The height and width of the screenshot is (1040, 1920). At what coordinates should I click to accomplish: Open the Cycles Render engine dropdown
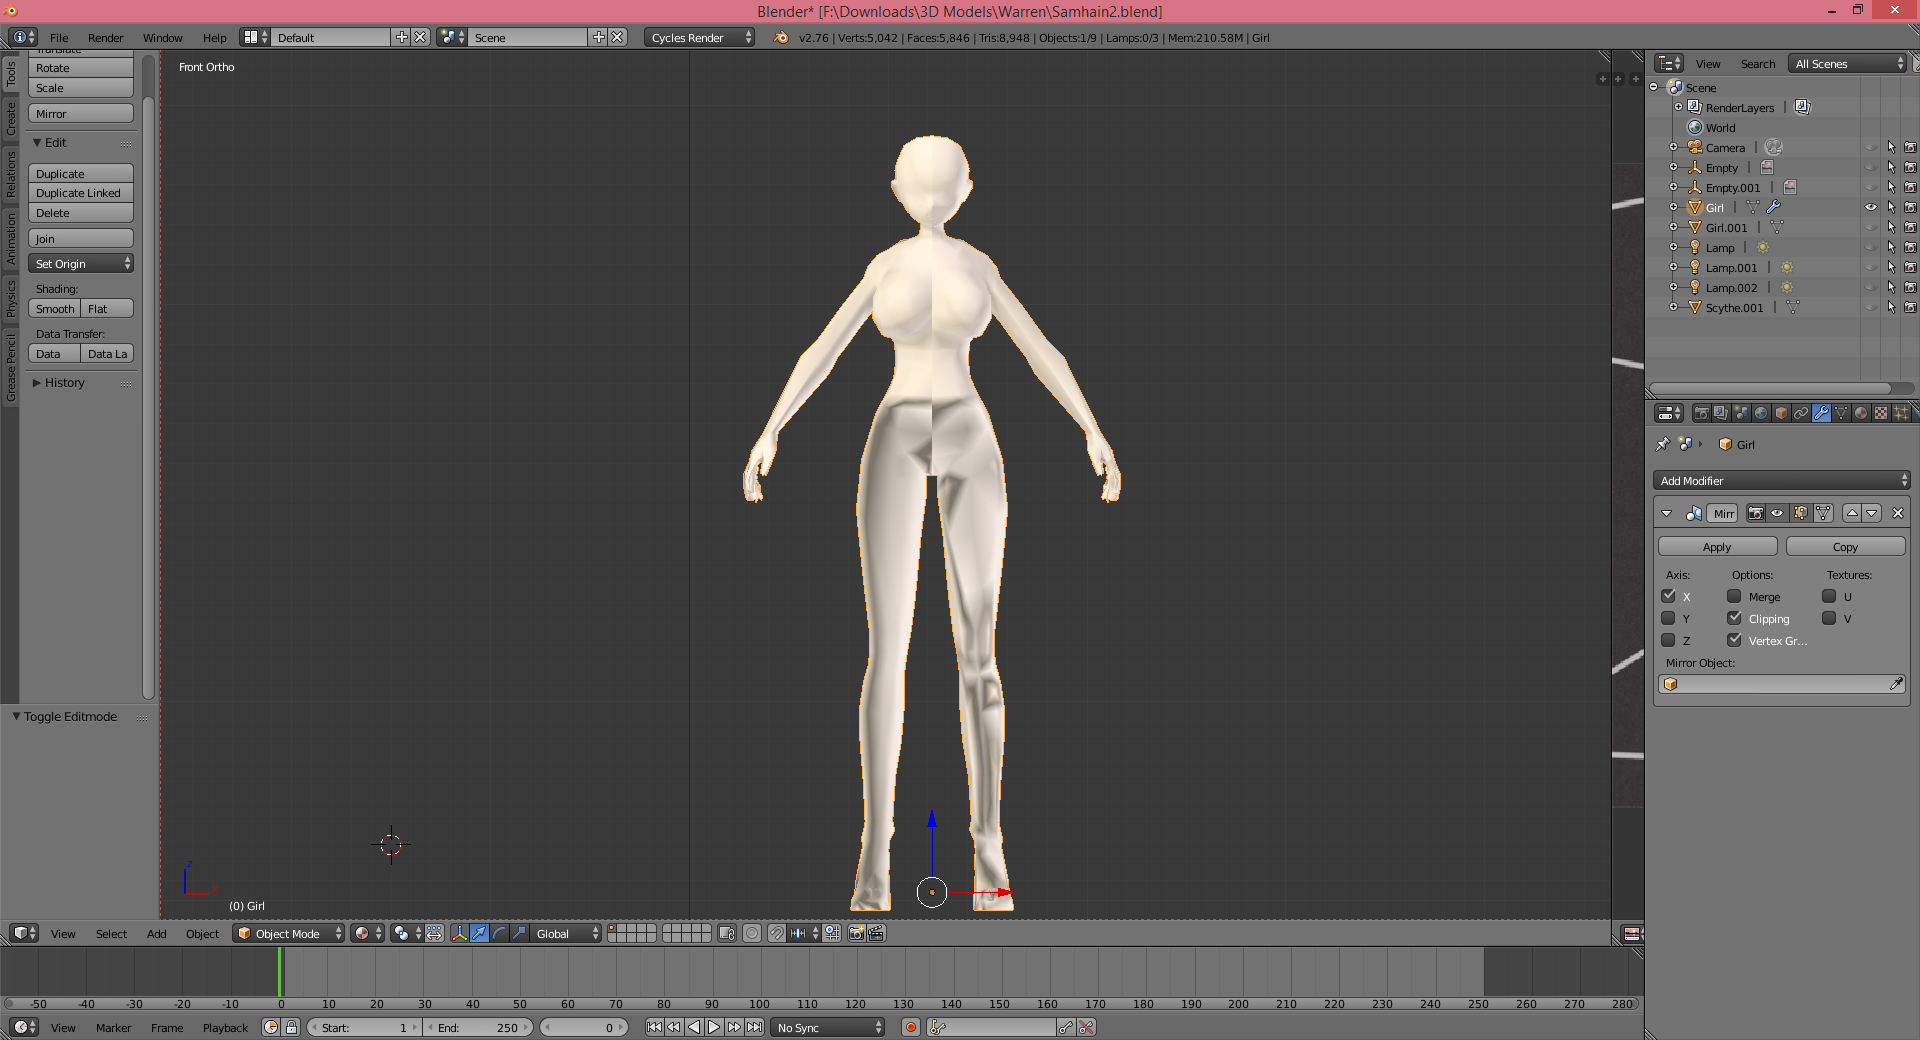(x=699, y=37)
